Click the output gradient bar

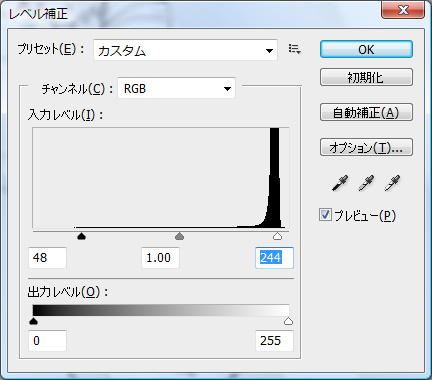tap(161, 310)
